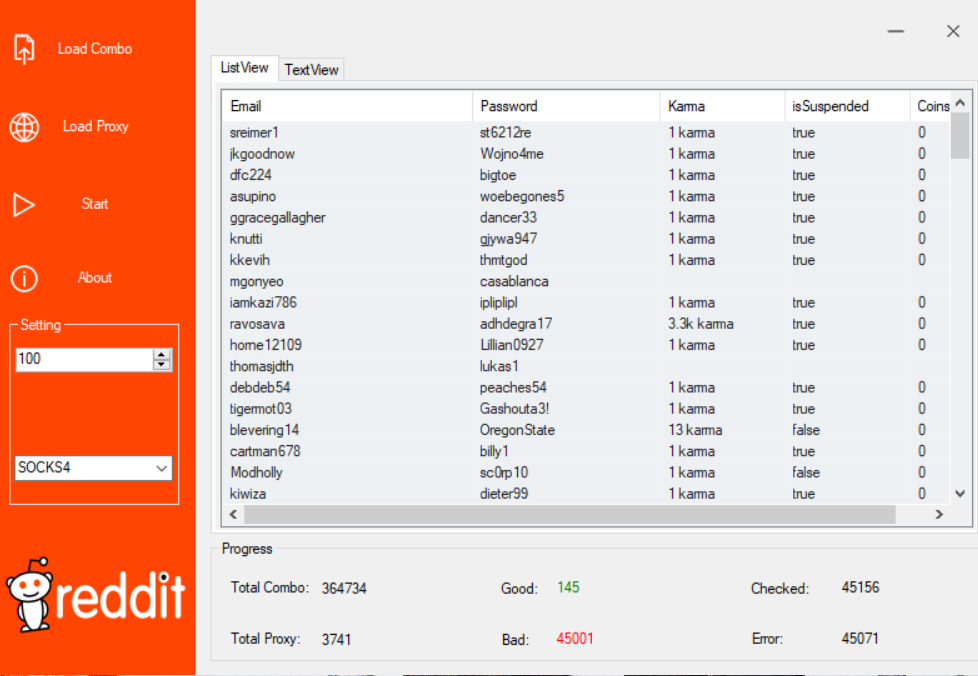This screenshot has width=978, height=676.
Task: Open the Load Proxy option
Action: (95, 127)
